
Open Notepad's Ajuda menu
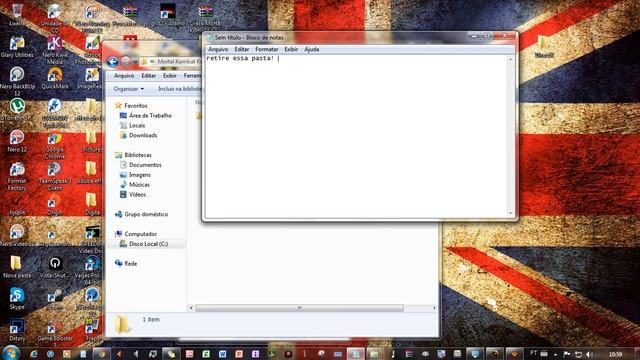(x=311, y=49)
